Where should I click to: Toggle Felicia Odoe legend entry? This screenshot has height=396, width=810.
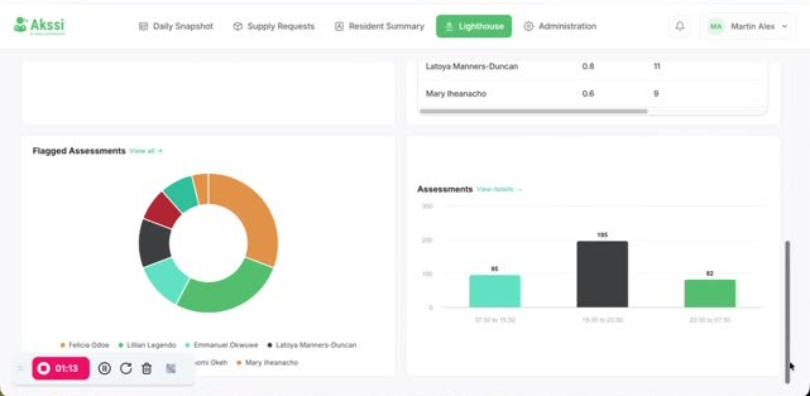(85, 345)
